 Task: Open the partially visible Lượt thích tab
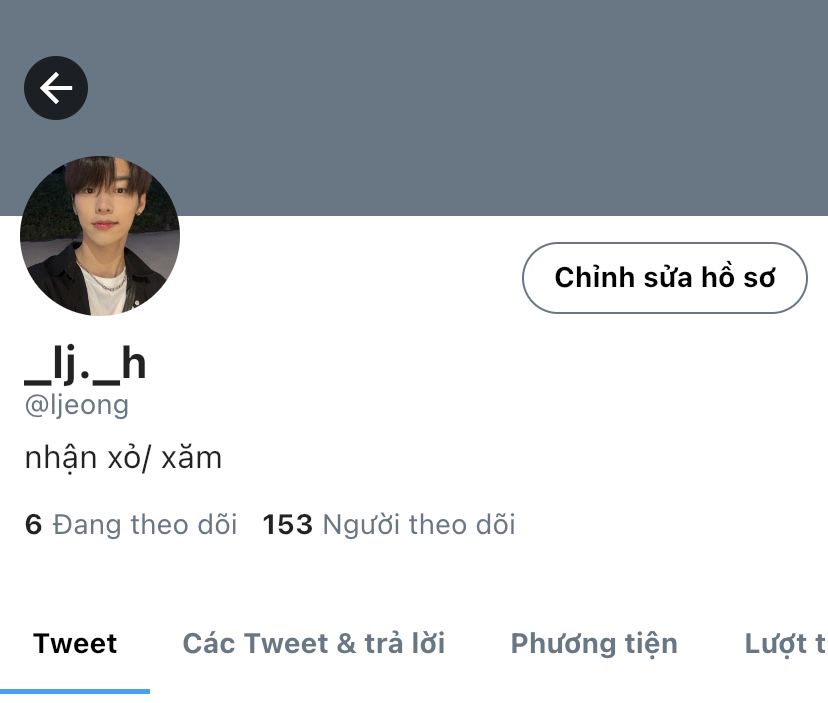point(786,644)
